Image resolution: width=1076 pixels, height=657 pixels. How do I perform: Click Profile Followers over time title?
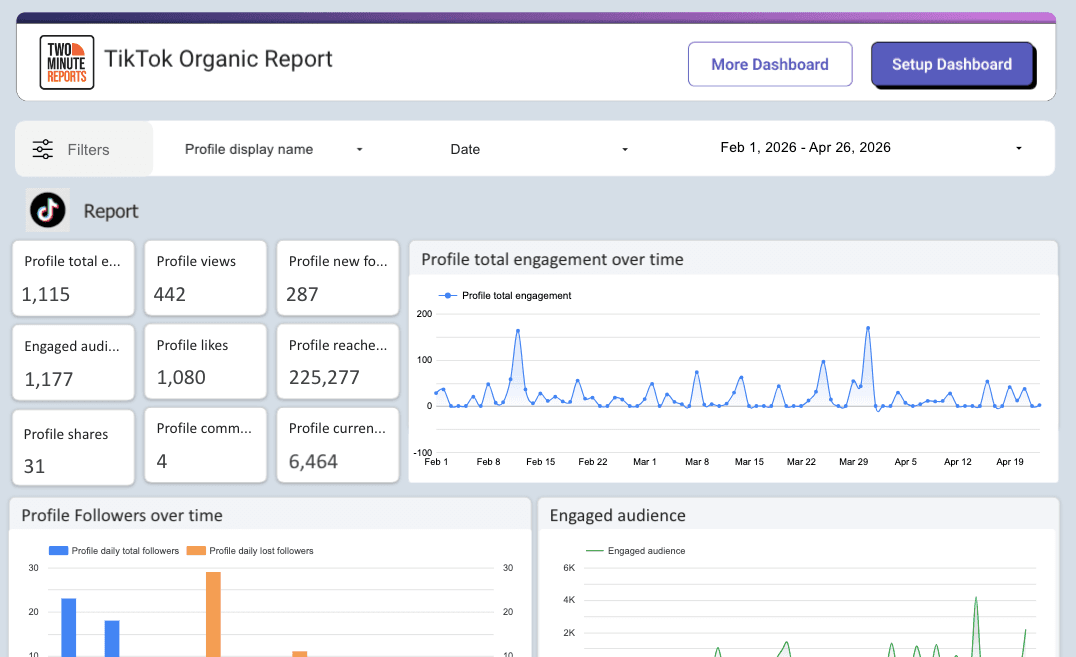122,516
